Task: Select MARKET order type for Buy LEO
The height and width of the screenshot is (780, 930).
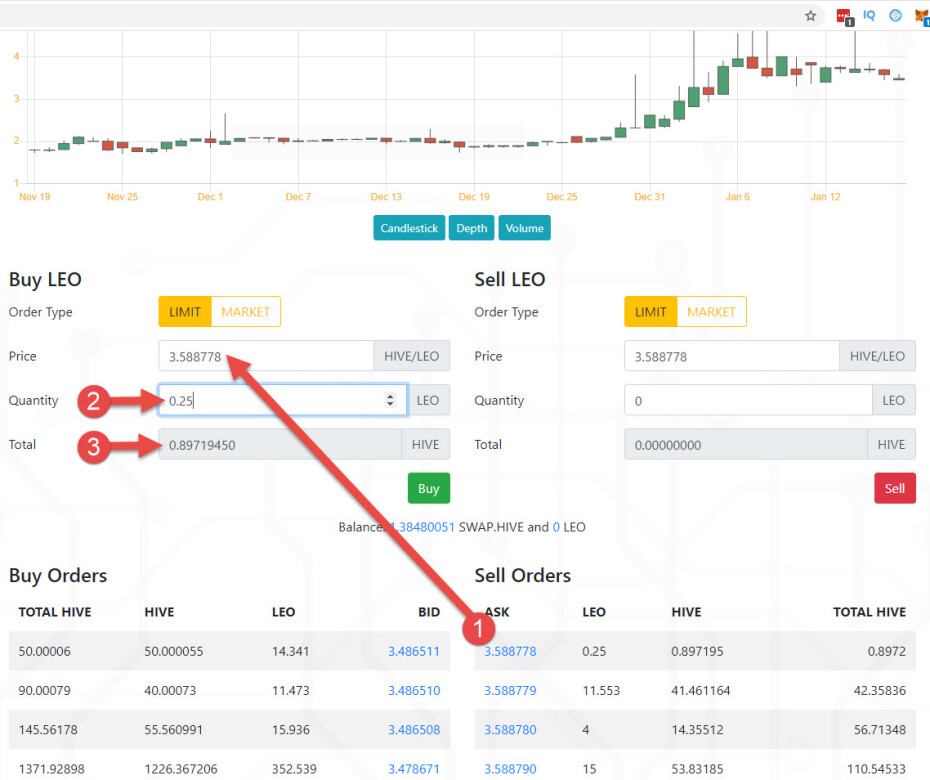Action: 246,311
